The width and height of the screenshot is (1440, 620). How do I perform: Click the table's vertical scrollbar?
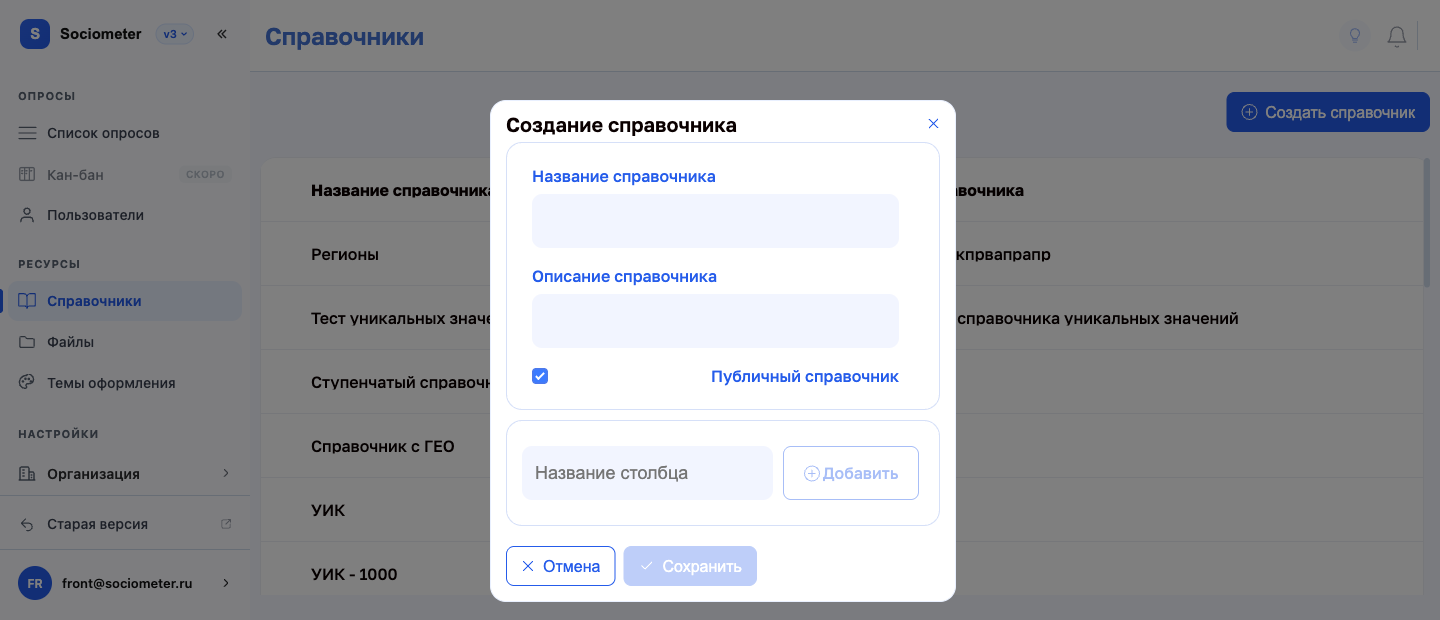click(1427, 222)
